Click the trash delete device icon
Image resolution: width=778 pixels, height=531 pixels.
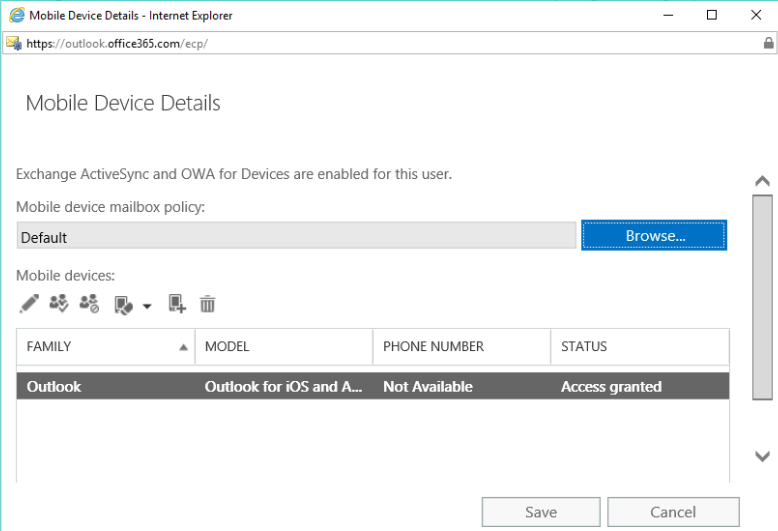click(x=207, y=304)
